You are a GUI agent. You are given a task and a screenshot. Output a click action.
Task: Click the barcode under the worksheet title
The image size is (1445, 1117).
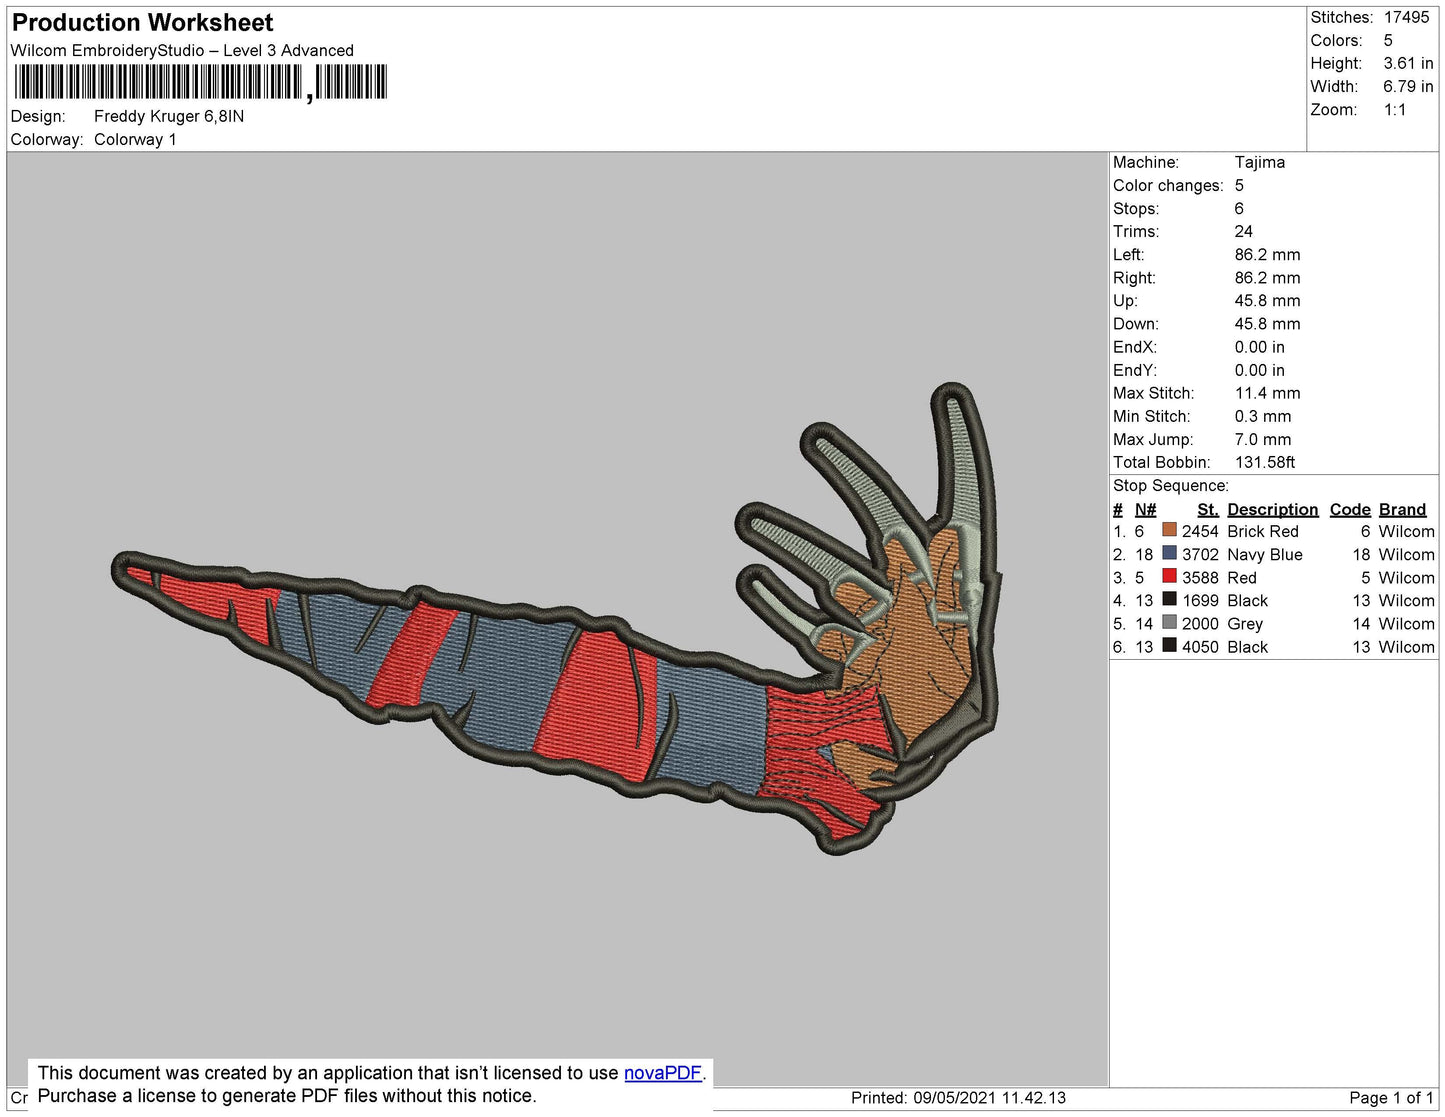200,82
